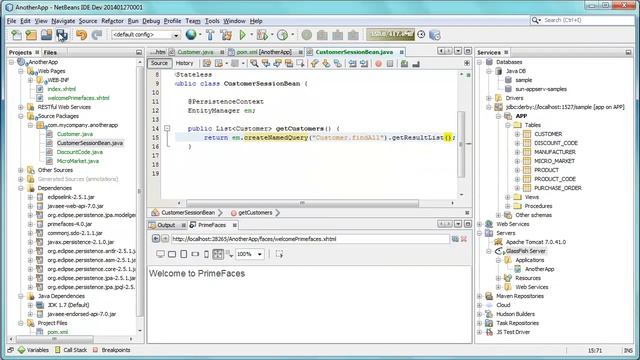The height and width of the screenshot is (360, 640).
Task: Click the getCustomers breadcrumb
Action: pos(255,213)
